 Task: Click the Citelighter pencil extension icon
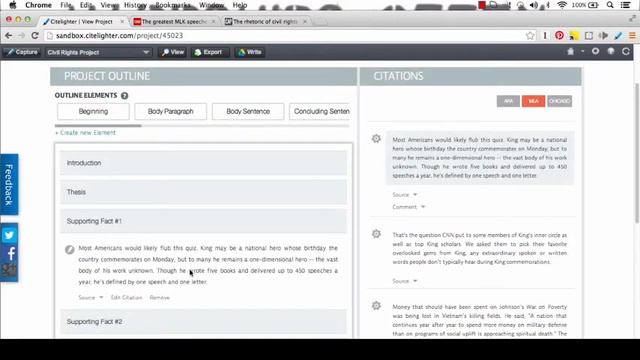click(x=618, y=36)
